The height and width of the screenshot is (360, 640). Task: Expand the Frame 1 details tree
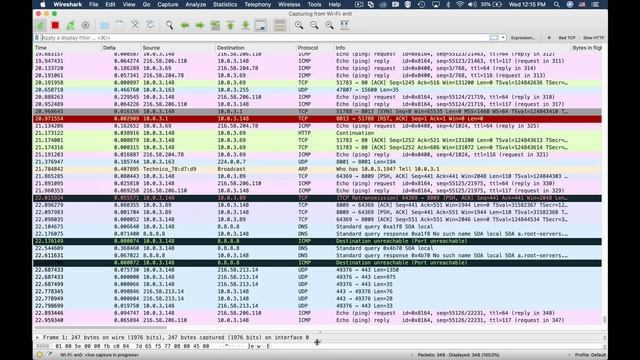pos(38,338)
